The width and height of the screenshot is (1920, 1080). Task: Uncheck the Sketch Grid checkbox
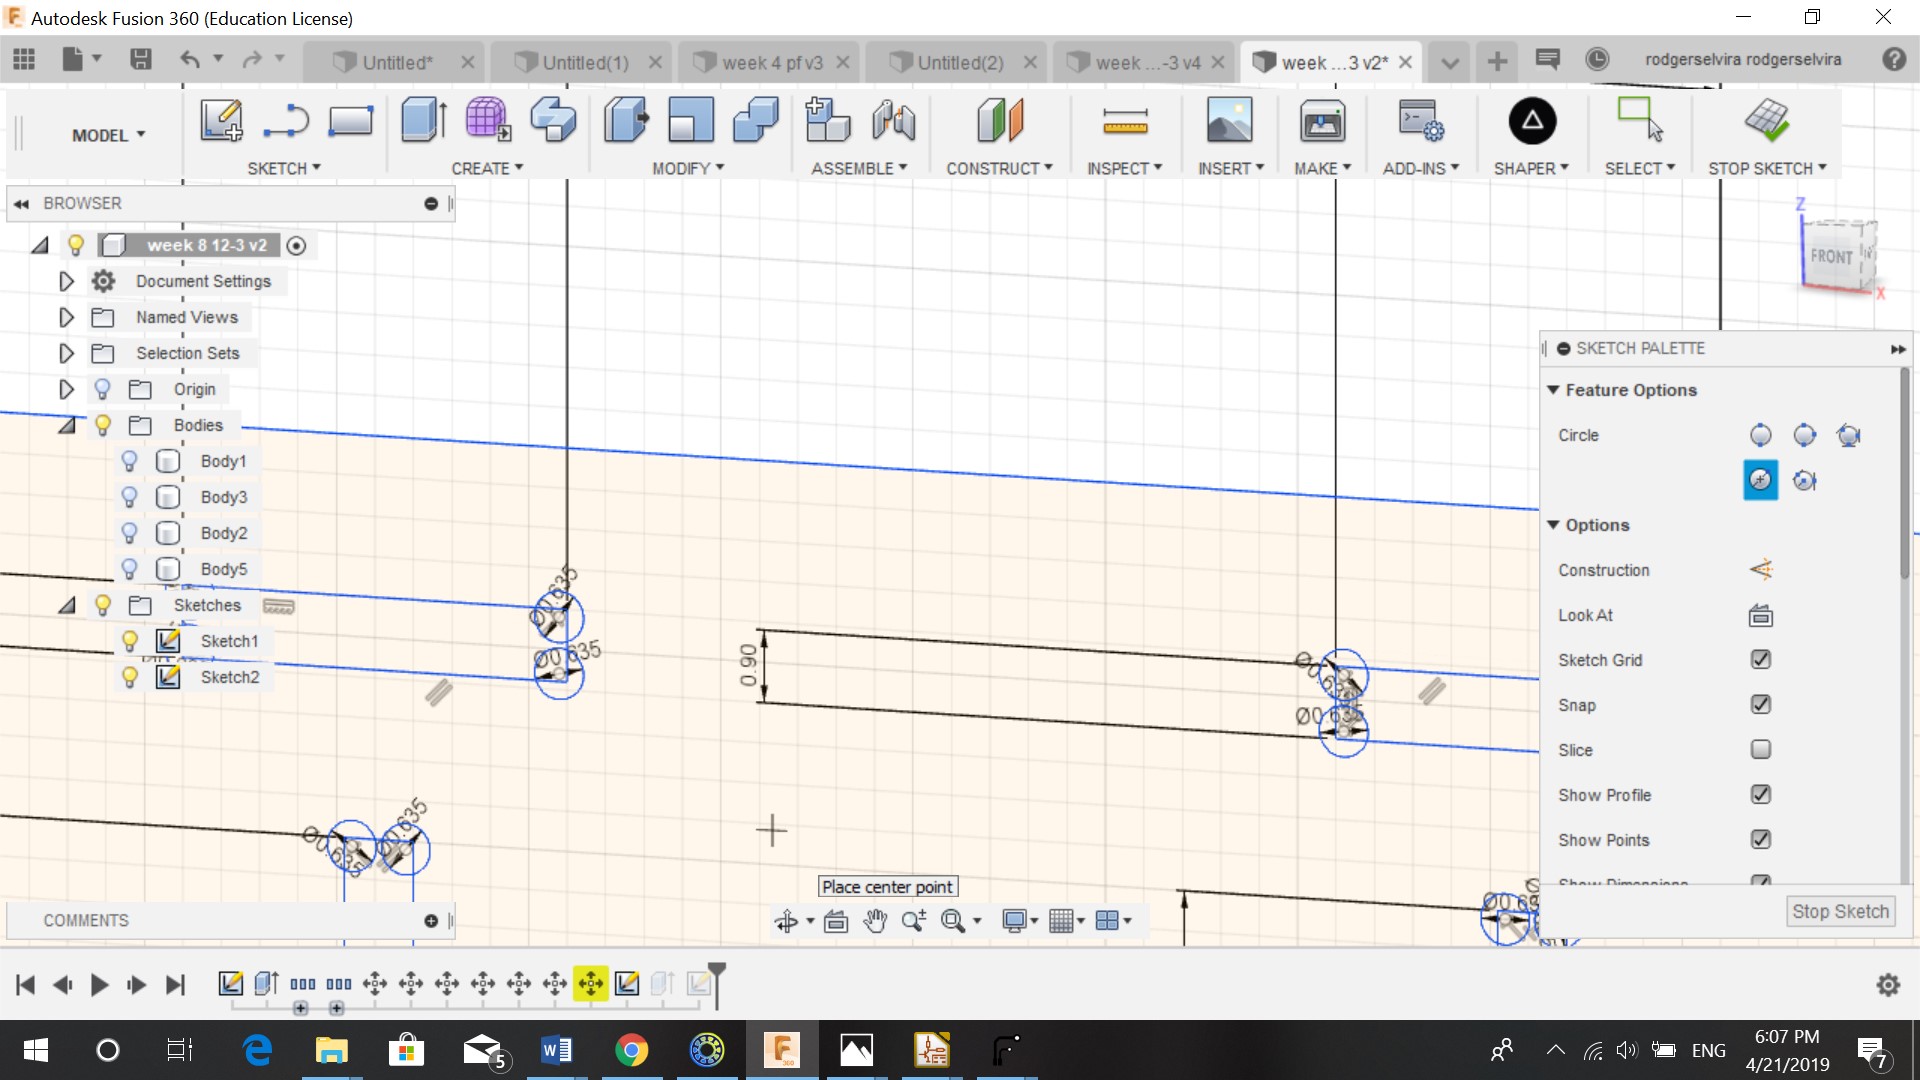(1760, 660)
